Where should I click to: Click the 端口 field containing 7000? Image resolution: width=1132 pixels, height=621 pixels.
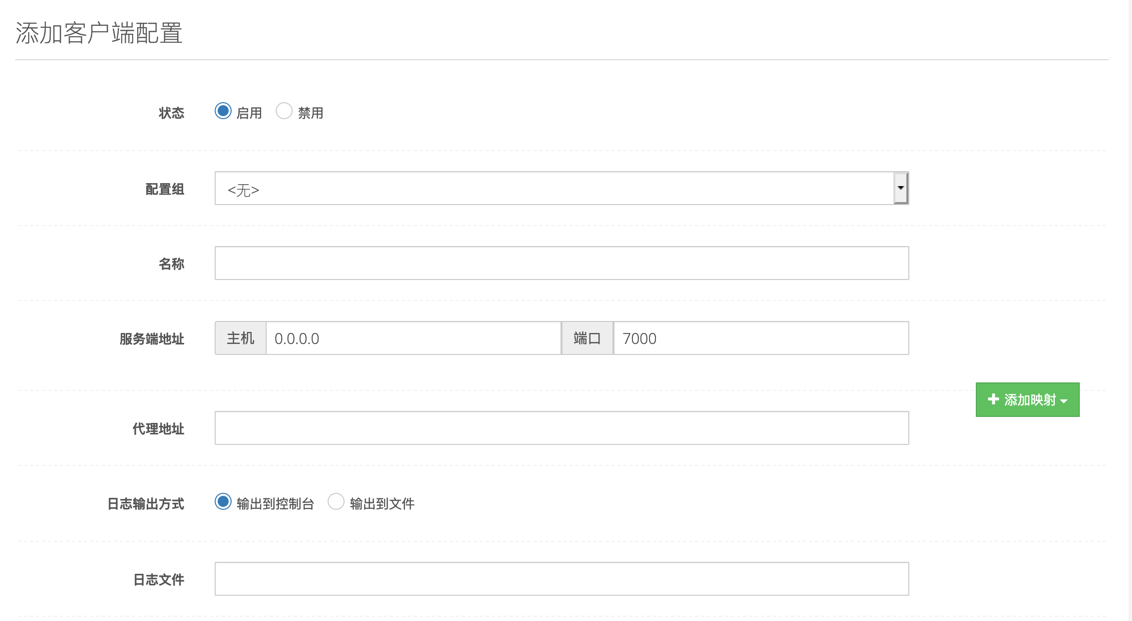pyautogui.click(x=760, y=338)
